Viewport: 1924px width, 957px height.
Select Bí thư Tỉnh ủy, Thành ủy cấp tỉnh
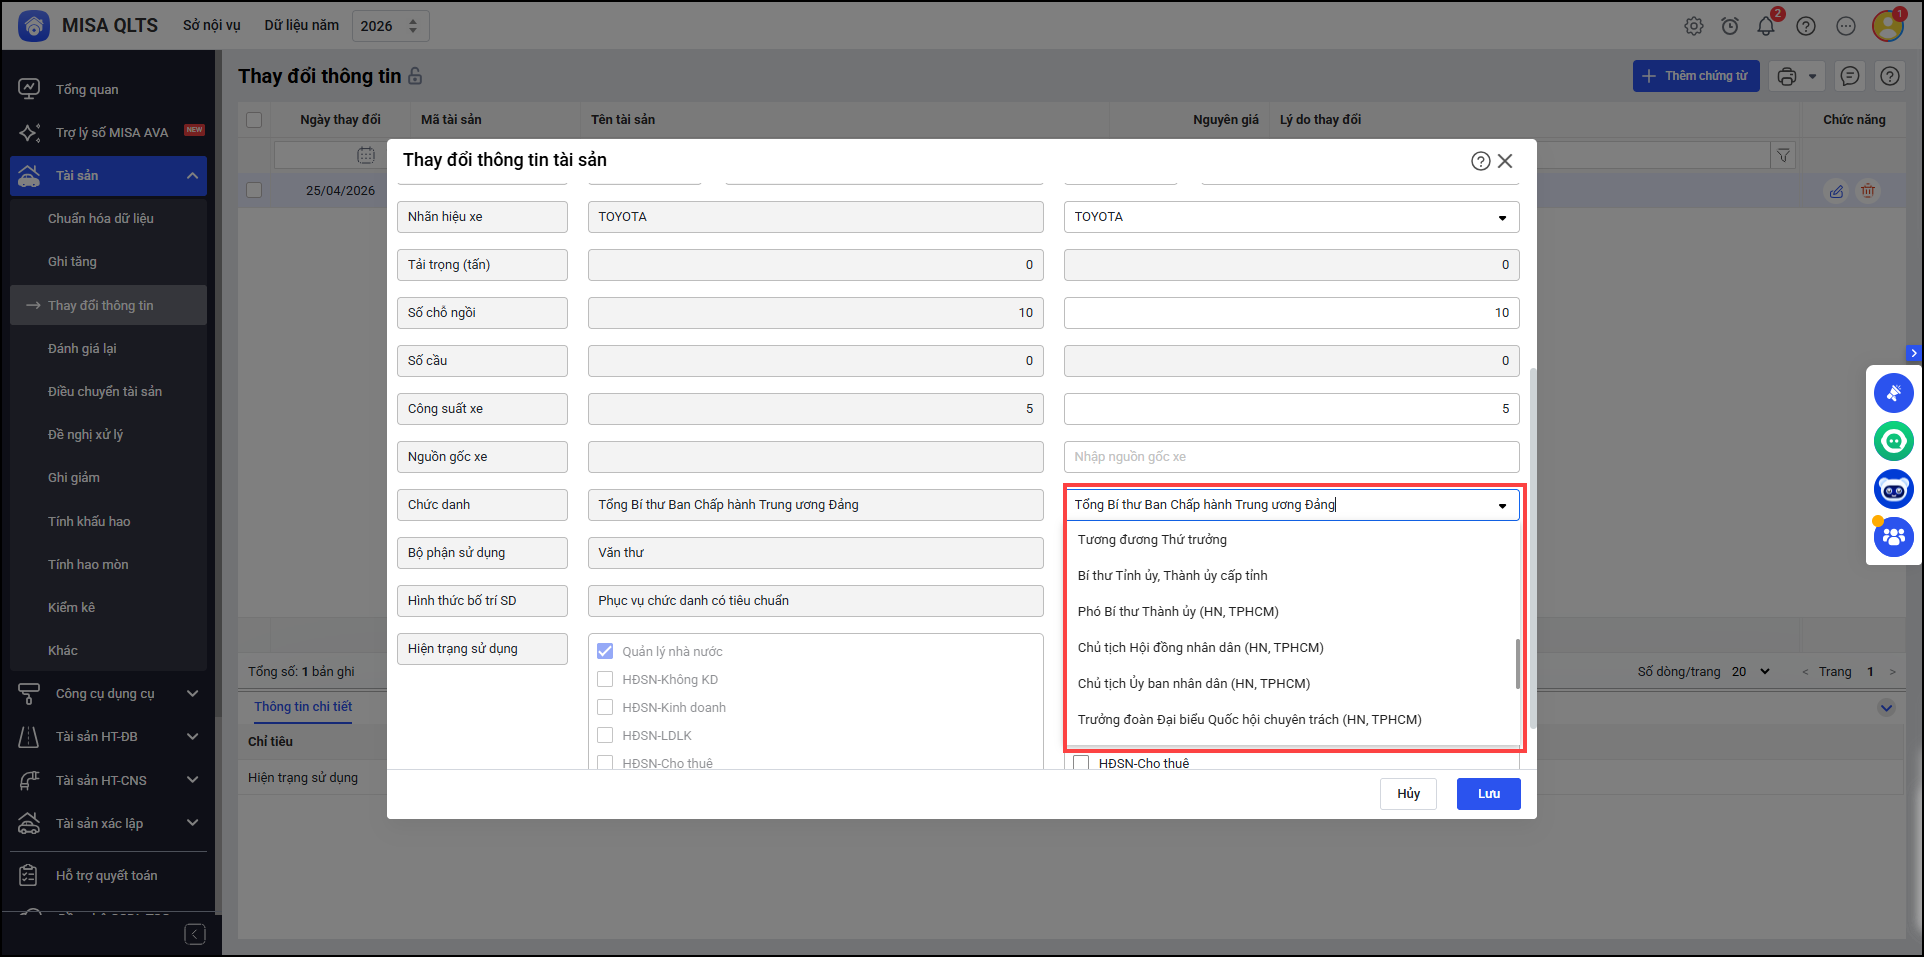tap(1172, 576)
